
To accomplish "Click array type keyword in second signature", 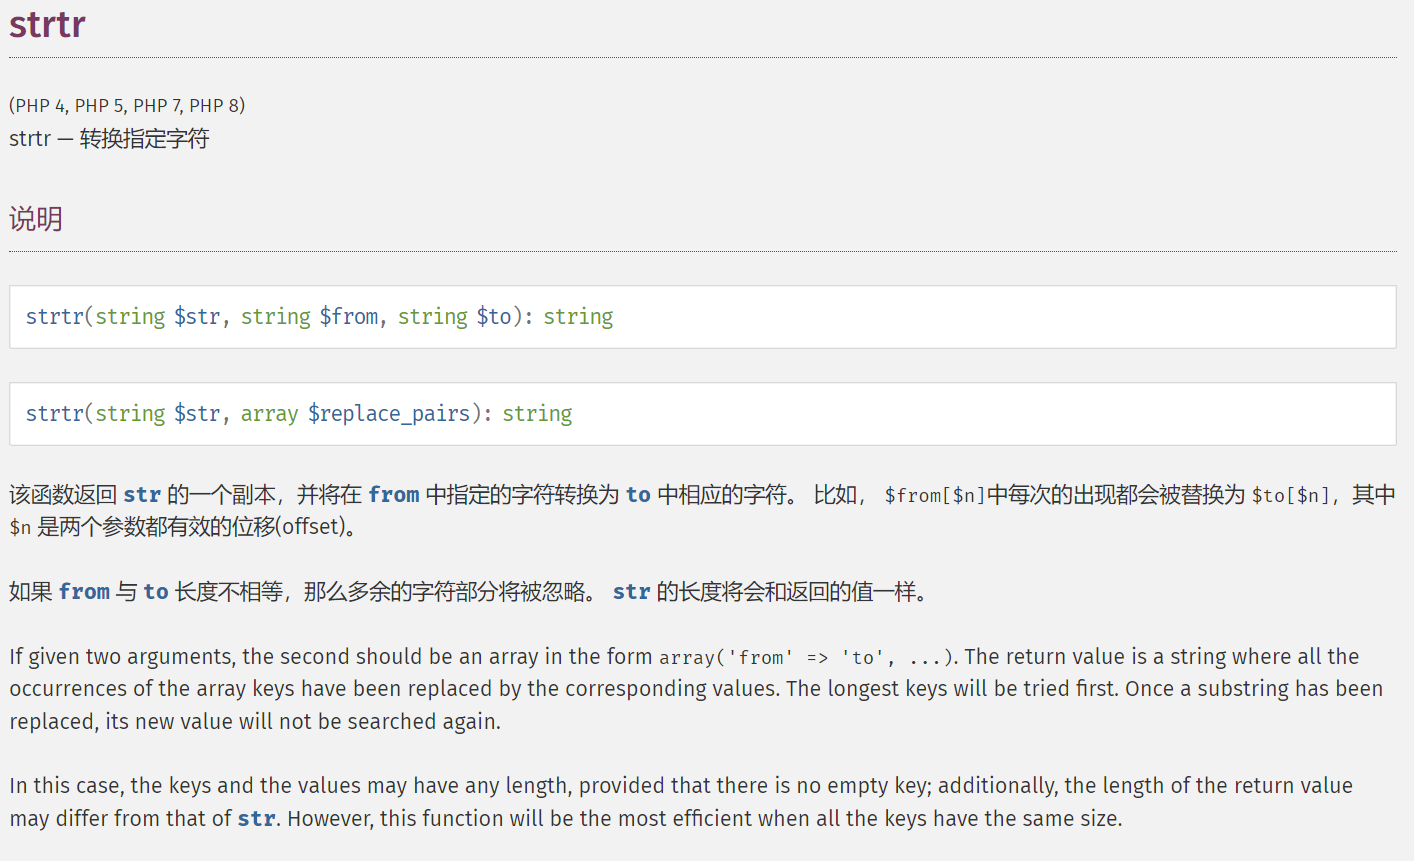I will (269, 414).
